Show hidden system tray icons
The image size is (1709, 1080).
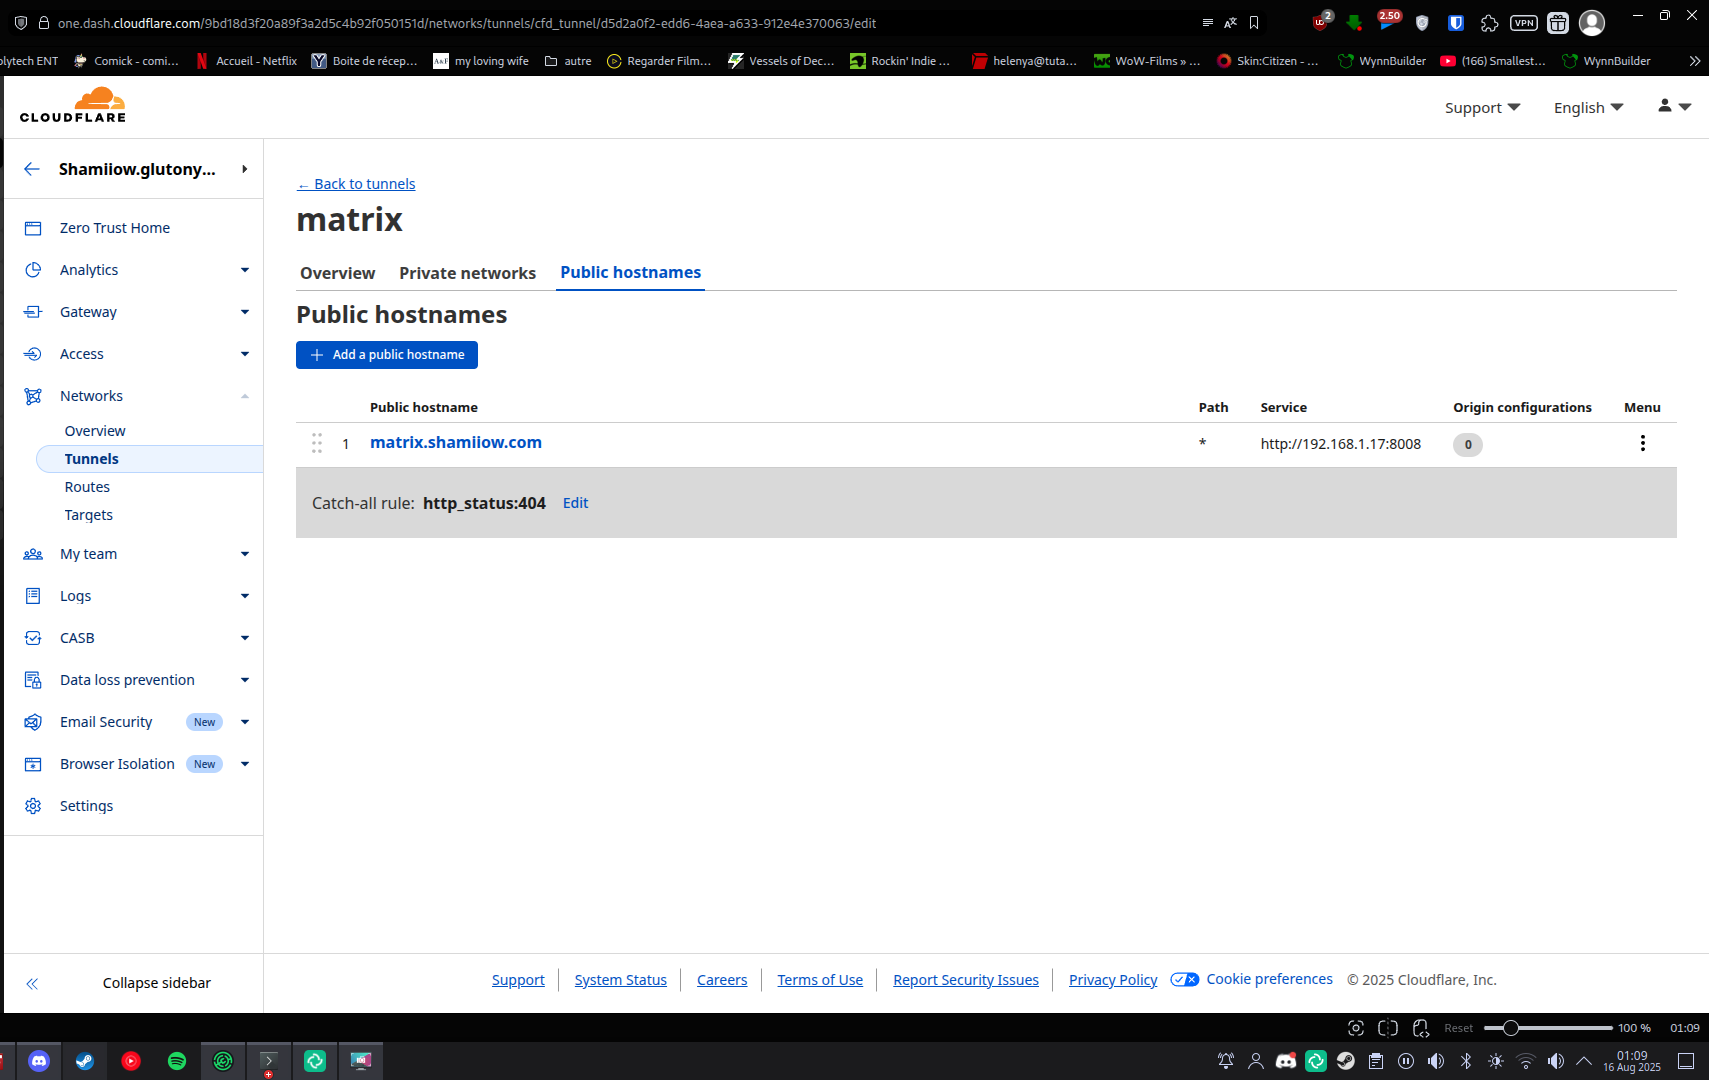[x=1584, y=1061]
